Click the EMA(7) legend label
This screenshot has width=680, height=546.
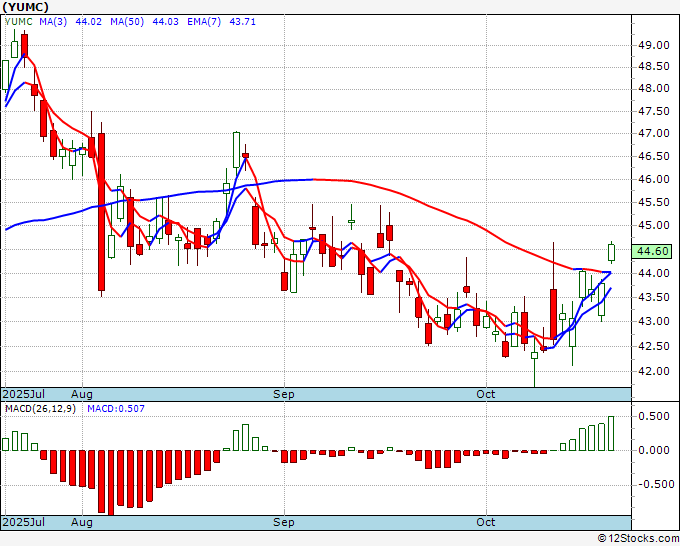(204, 22)
